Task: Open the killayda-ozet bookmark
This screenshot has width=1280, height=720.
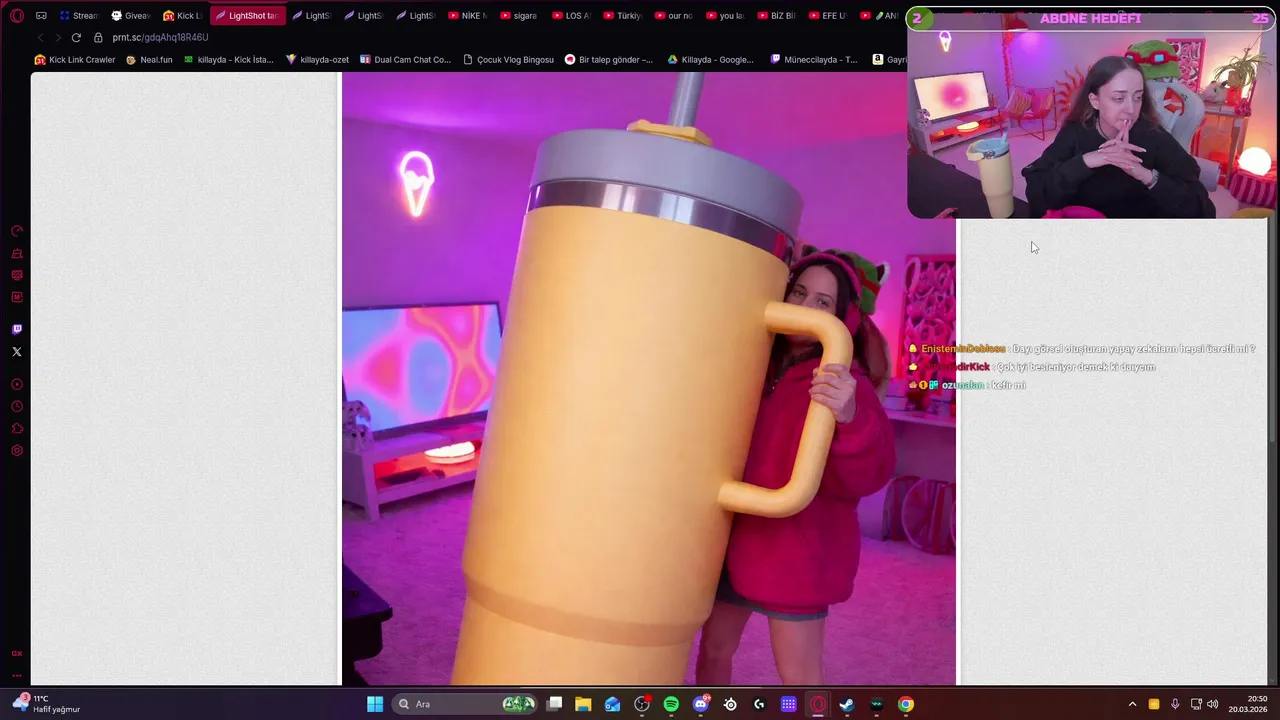Action: [x=317, y=60]
